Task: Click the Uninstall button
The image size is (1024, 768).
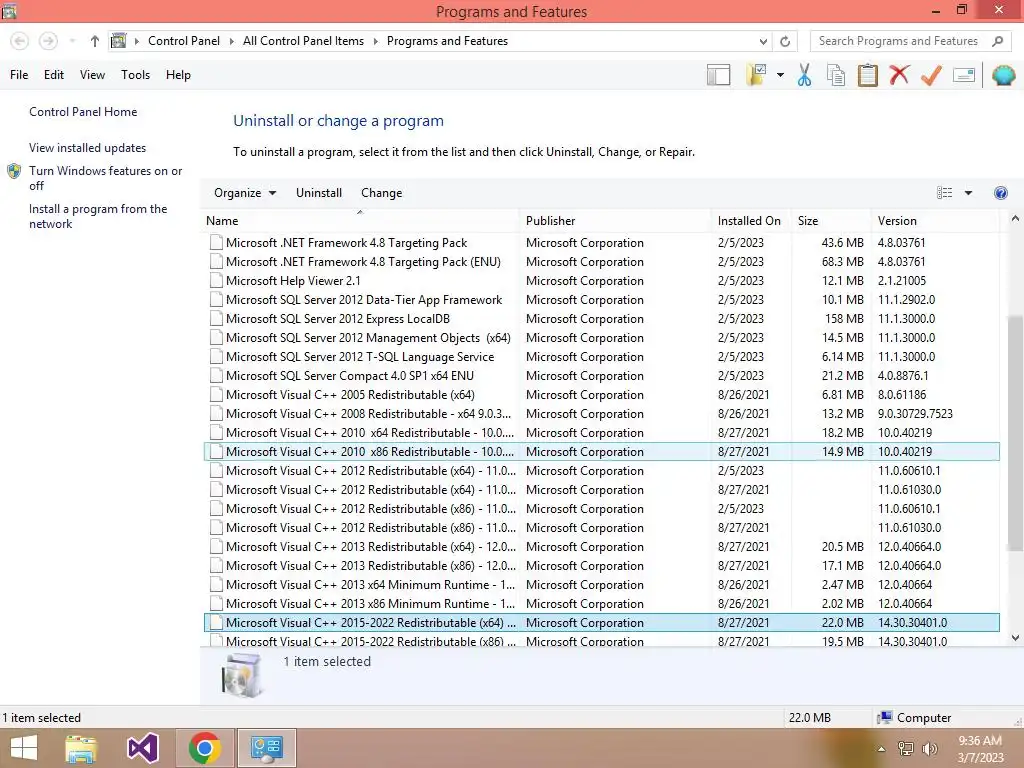Action: coord(319,193)
